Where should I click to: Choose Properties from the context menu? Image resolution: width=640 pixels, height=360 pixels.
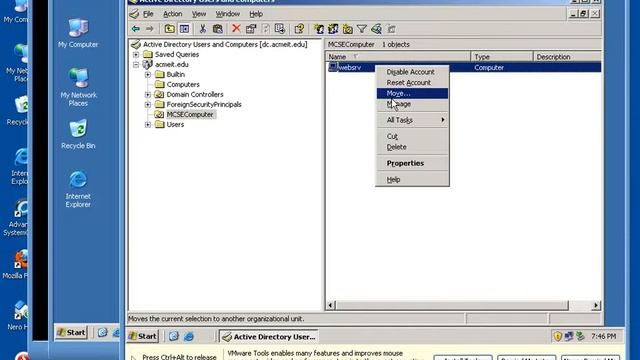point(412,163)
